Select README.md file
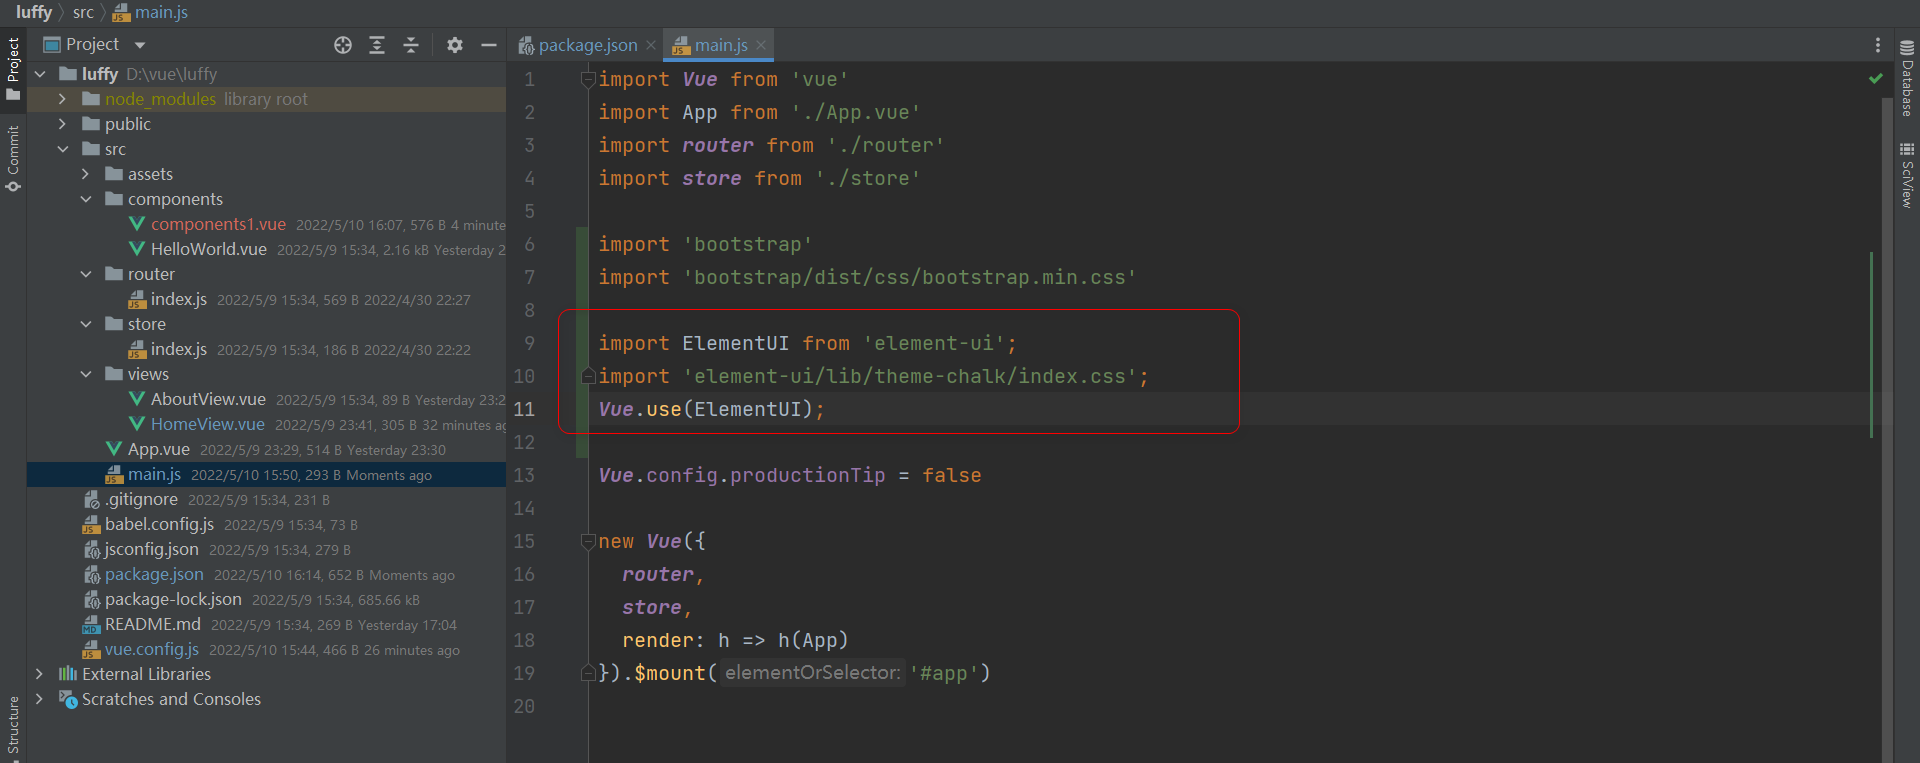1920x763 pixels. (x=152, y=624)
